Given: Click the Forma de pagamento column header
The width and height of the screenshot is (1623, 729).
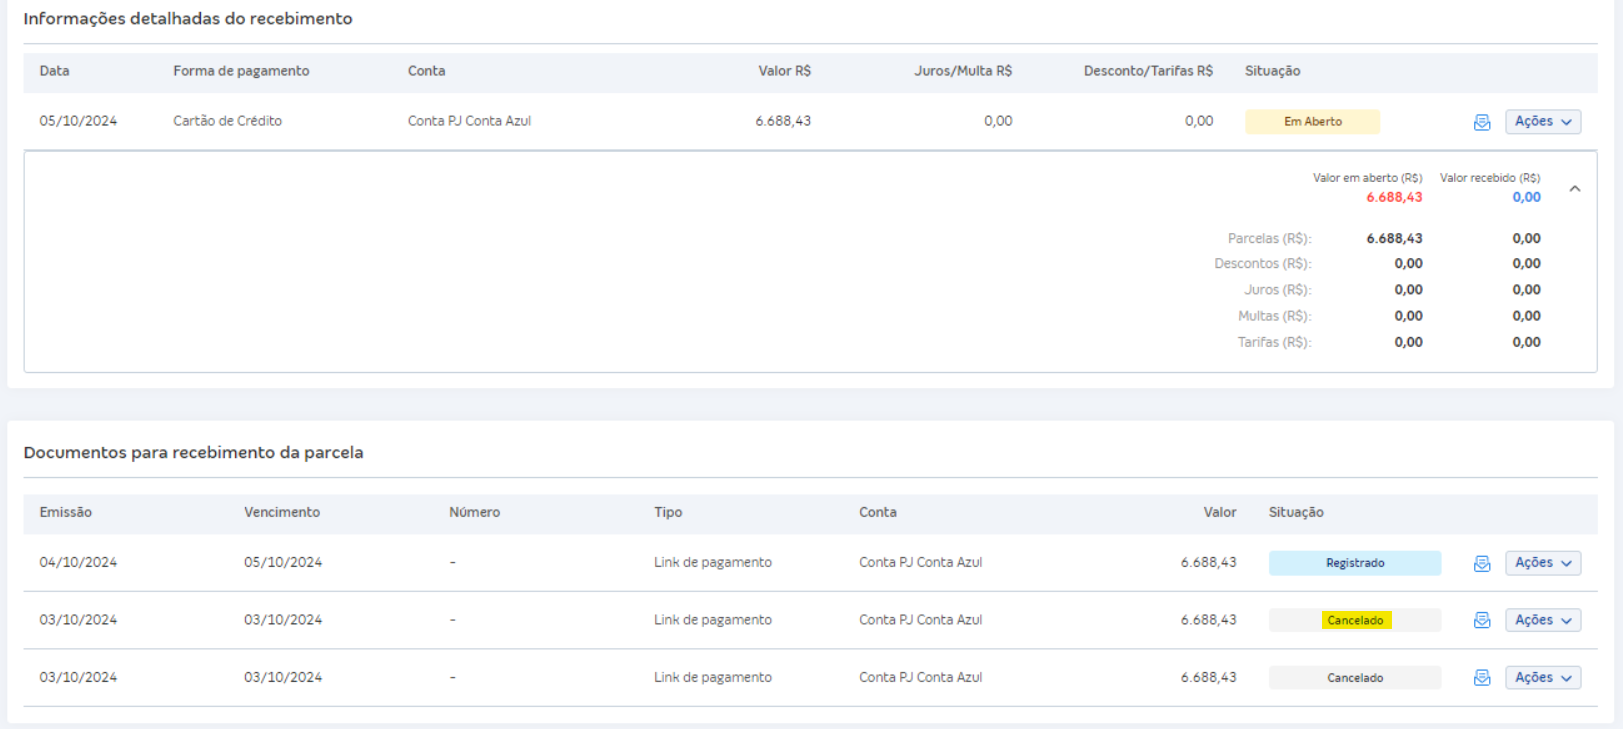Looking at the screenshot, I should coord(241,71).
